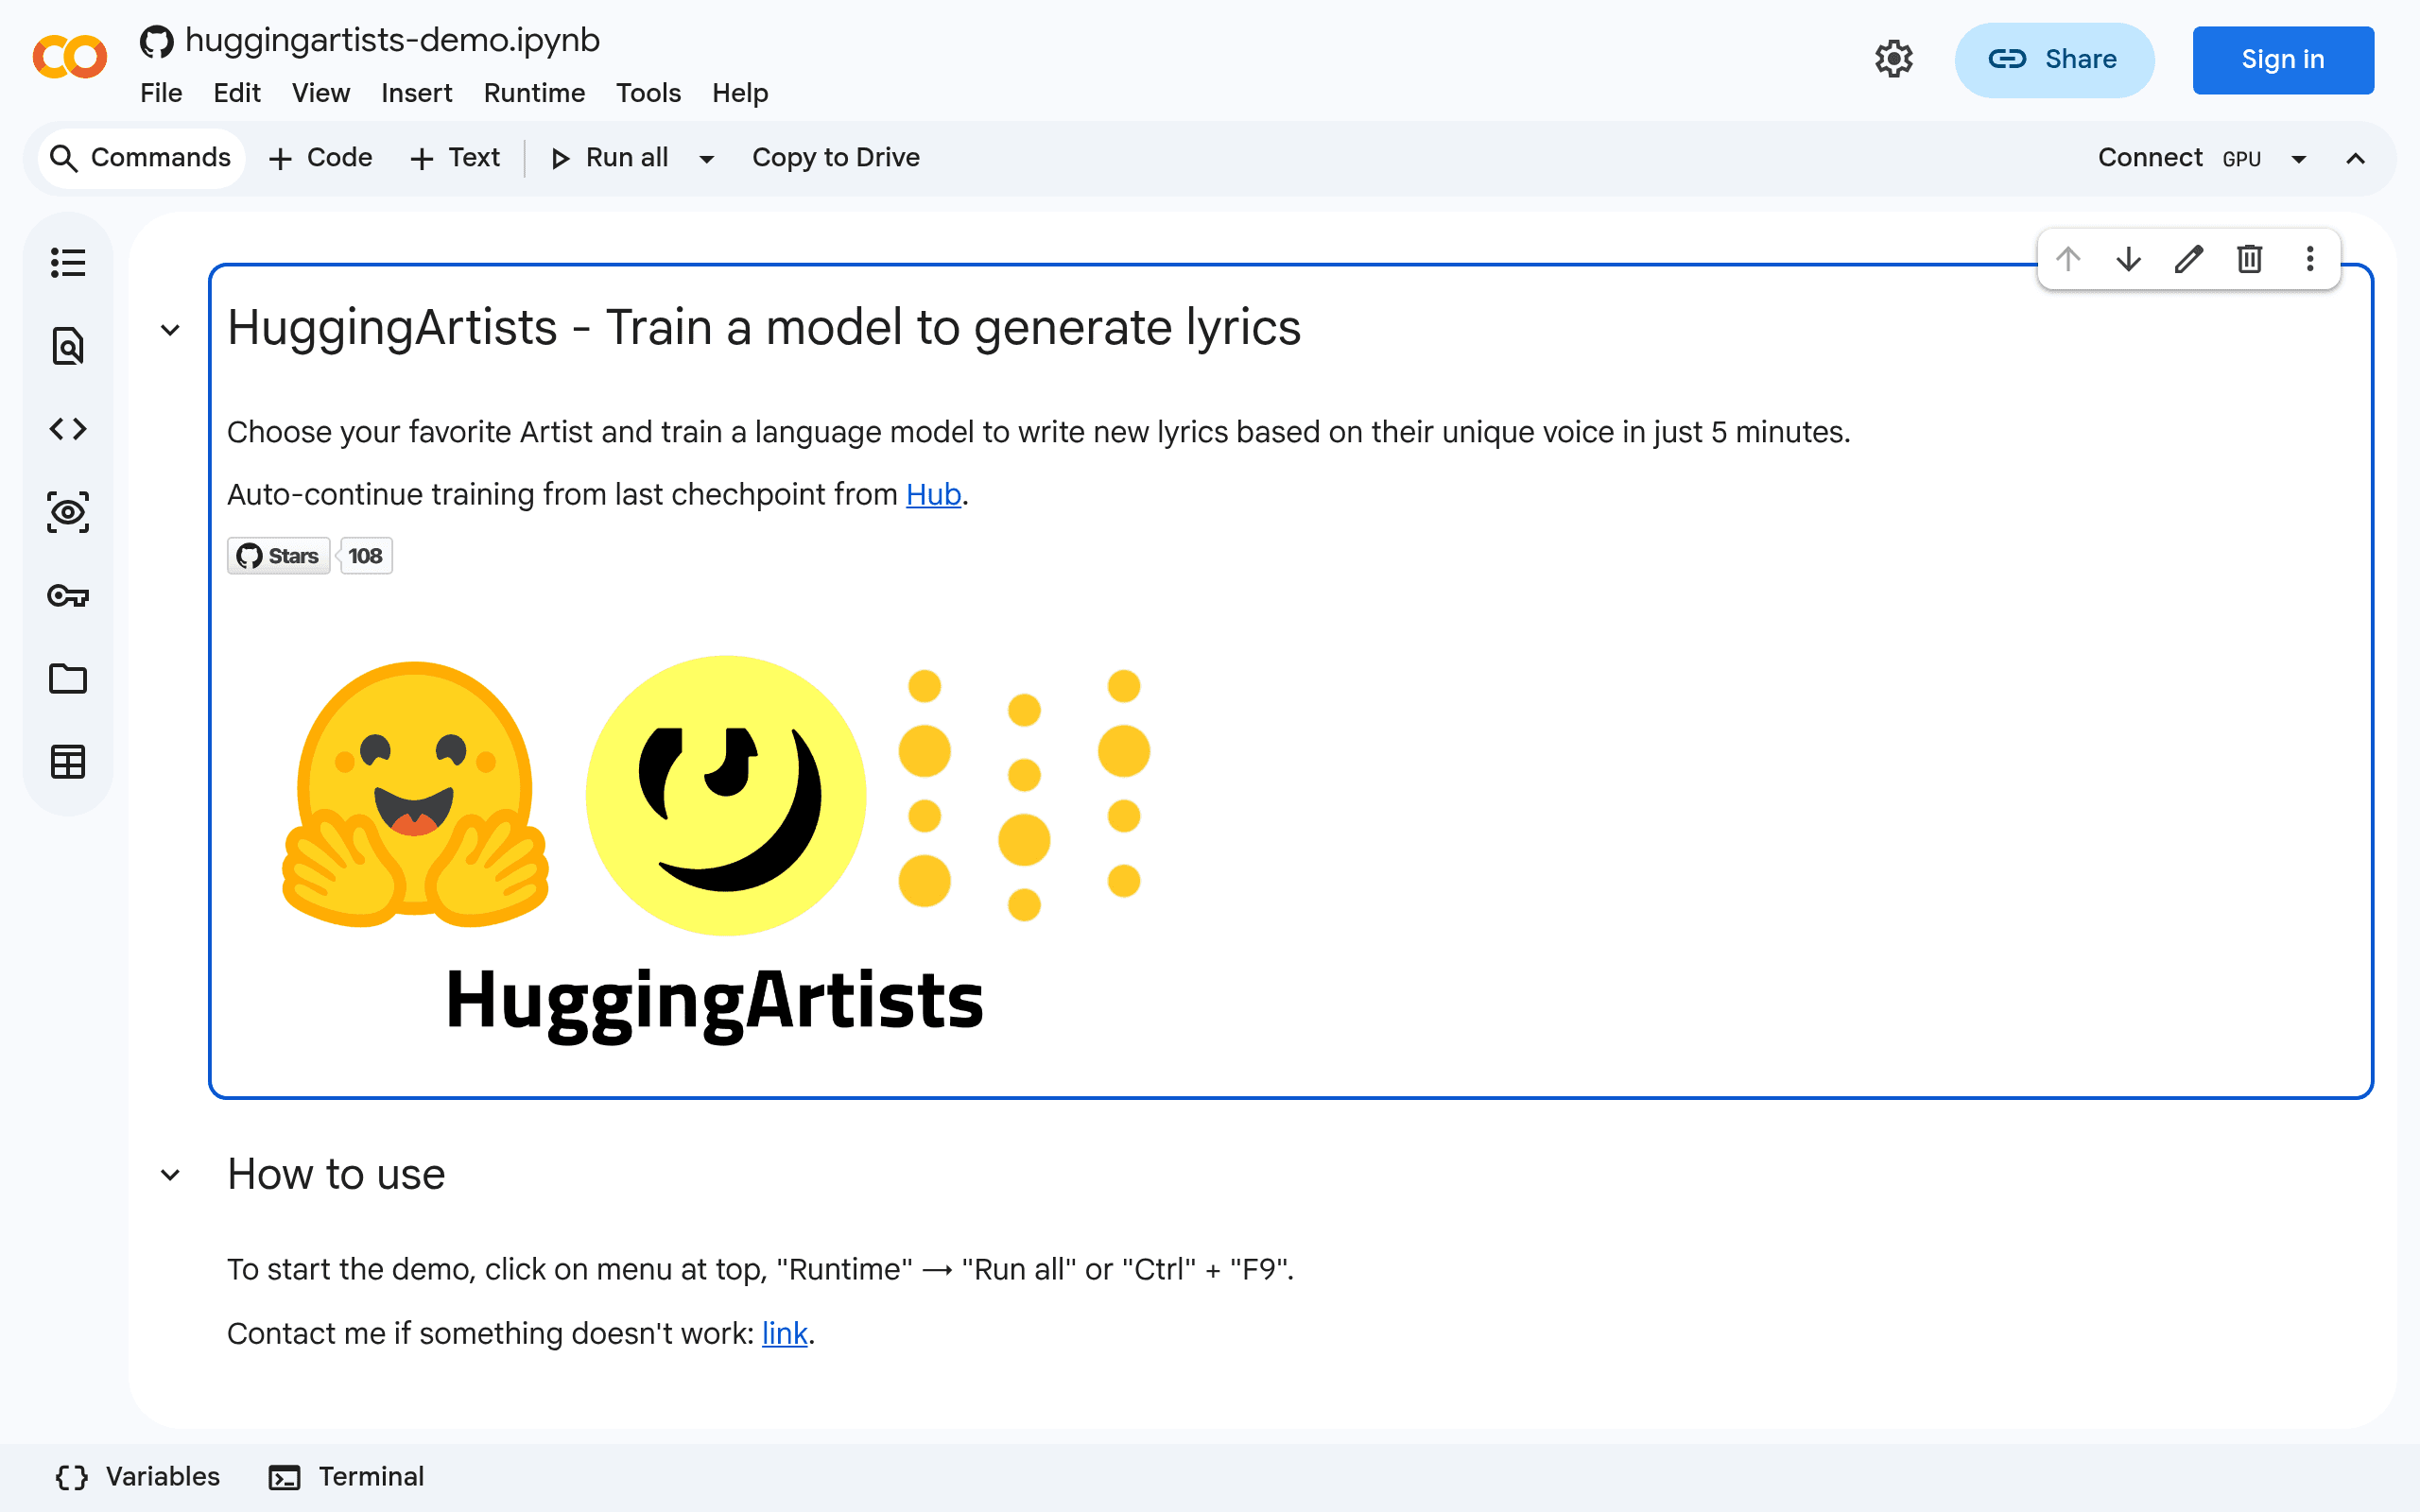Viewport: 2420px width, 1512px height.
Task: Click the Commands search box
Action: pos(141,158)
